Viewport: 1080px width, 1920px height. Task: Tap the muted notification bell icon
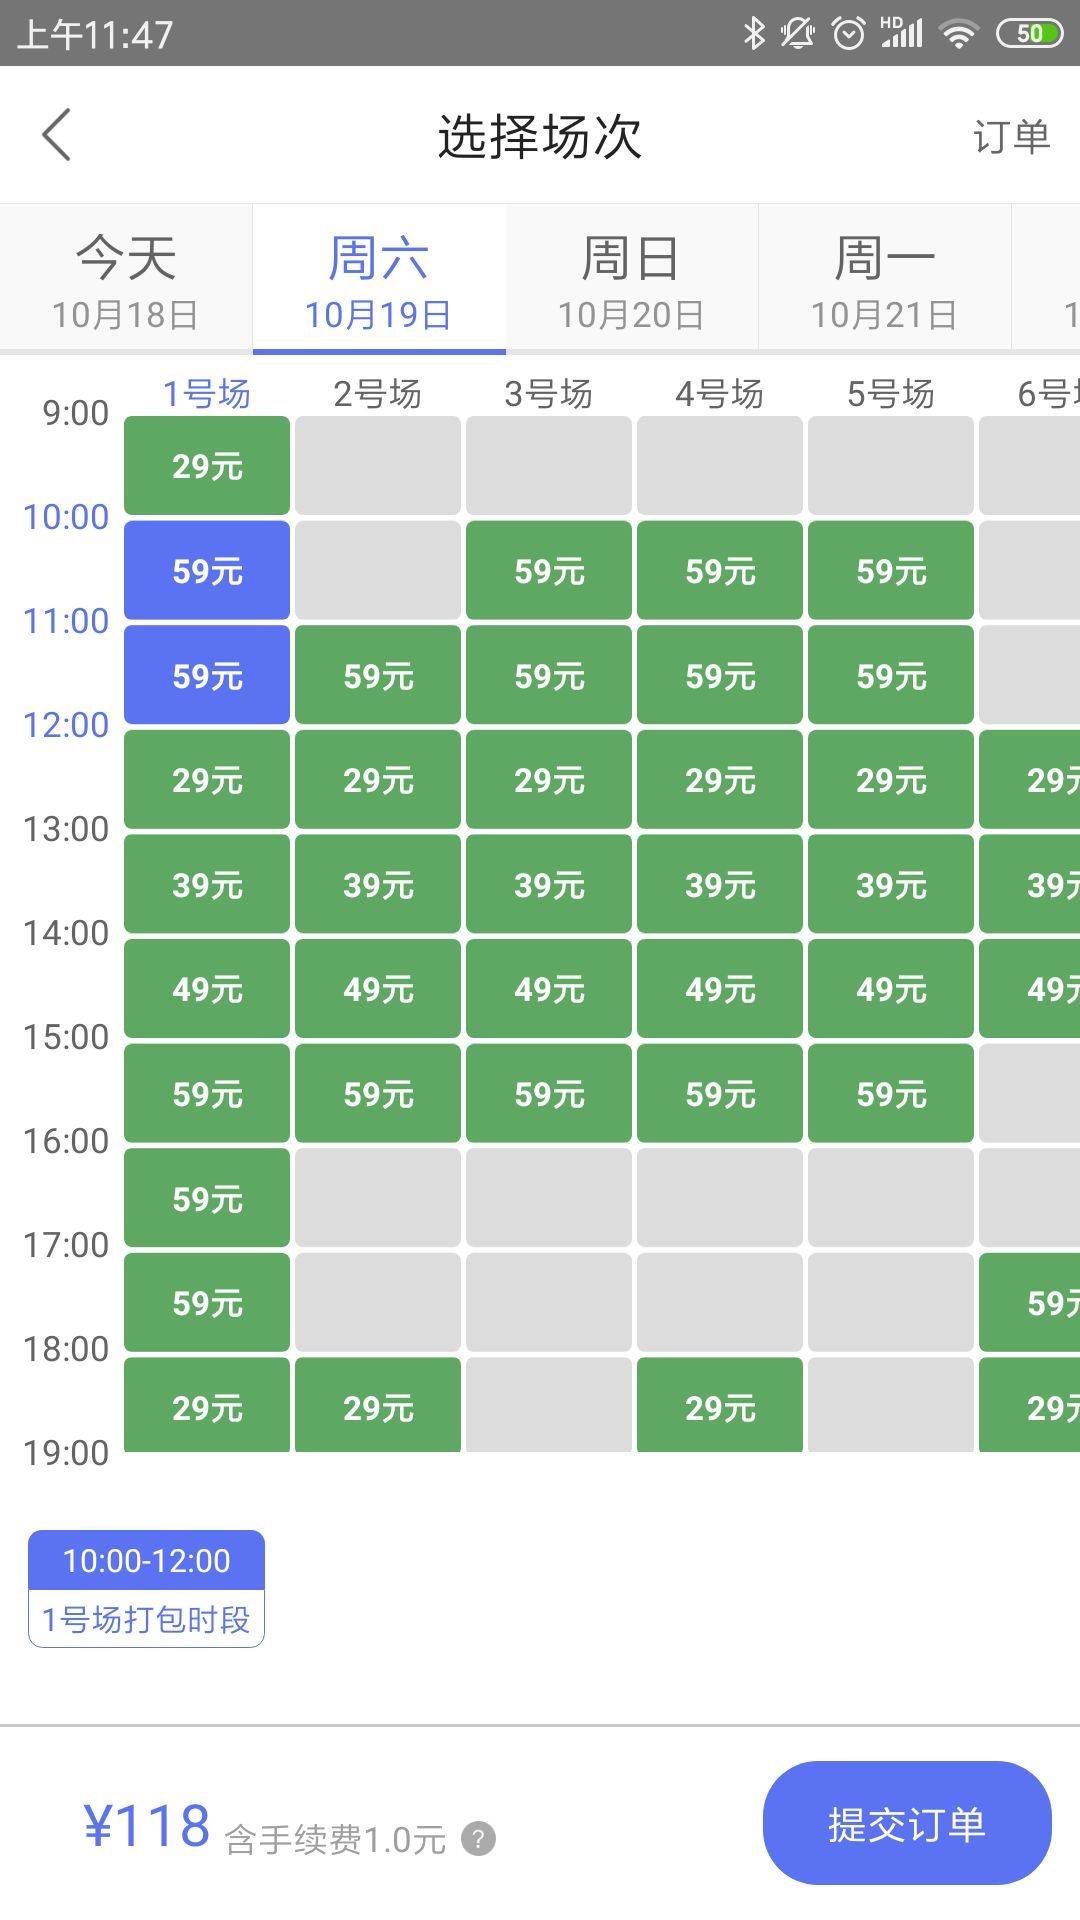point(798,34)
